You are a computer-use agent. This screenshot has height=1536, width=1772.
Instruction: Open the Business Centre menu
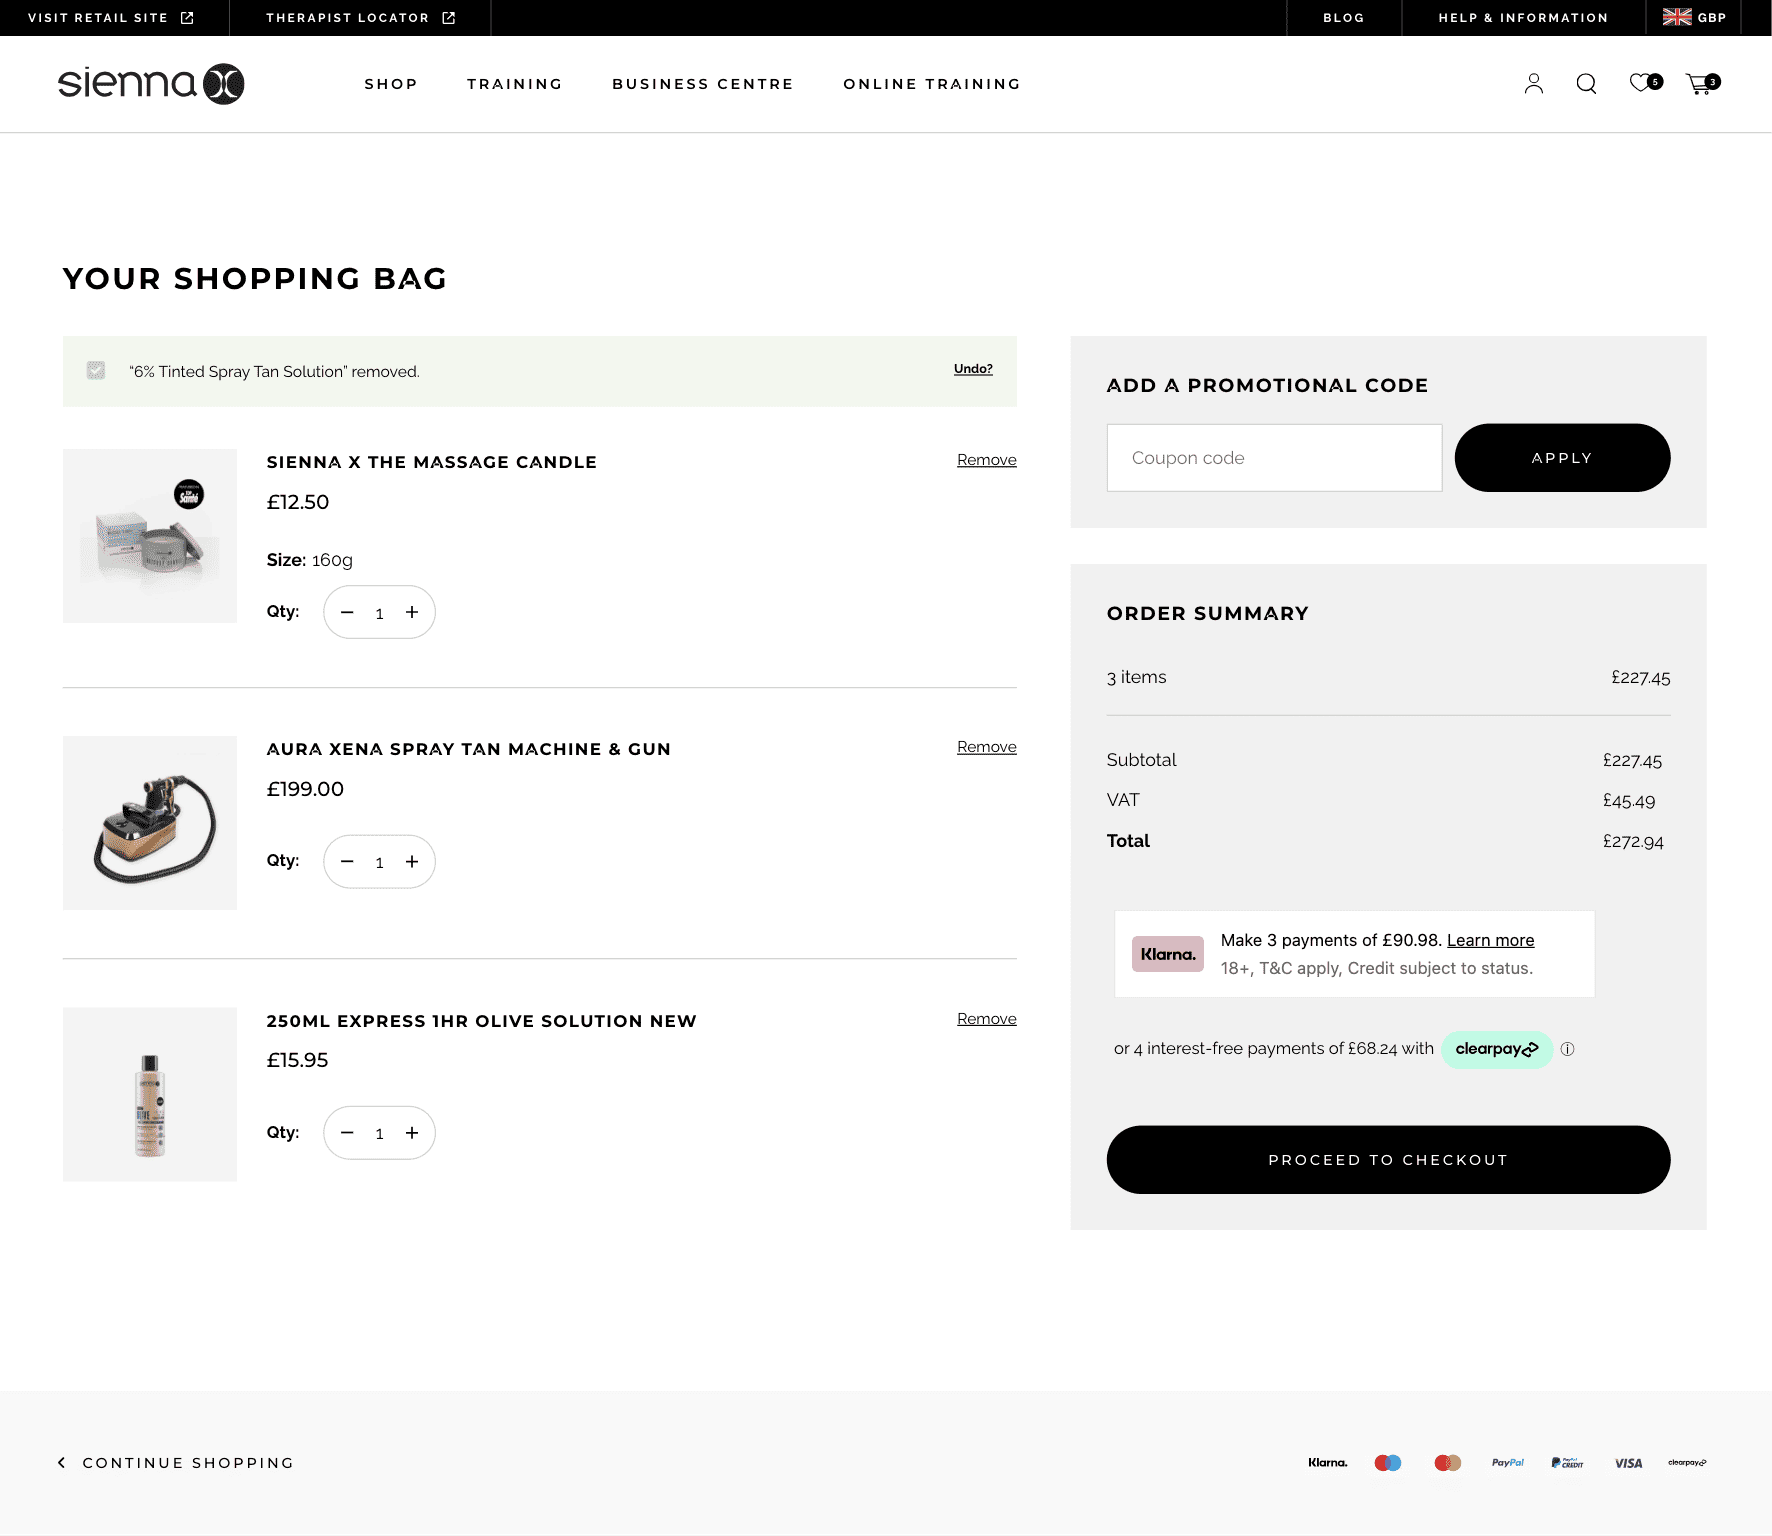(702, 84)
